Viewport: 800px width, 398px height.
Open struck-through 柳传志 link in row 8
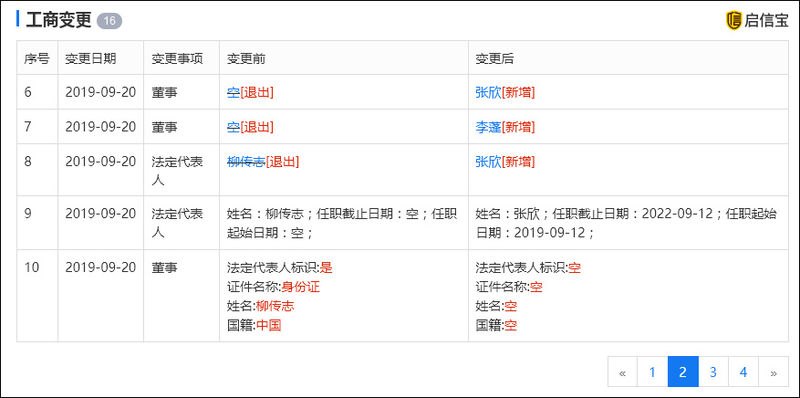246,162
